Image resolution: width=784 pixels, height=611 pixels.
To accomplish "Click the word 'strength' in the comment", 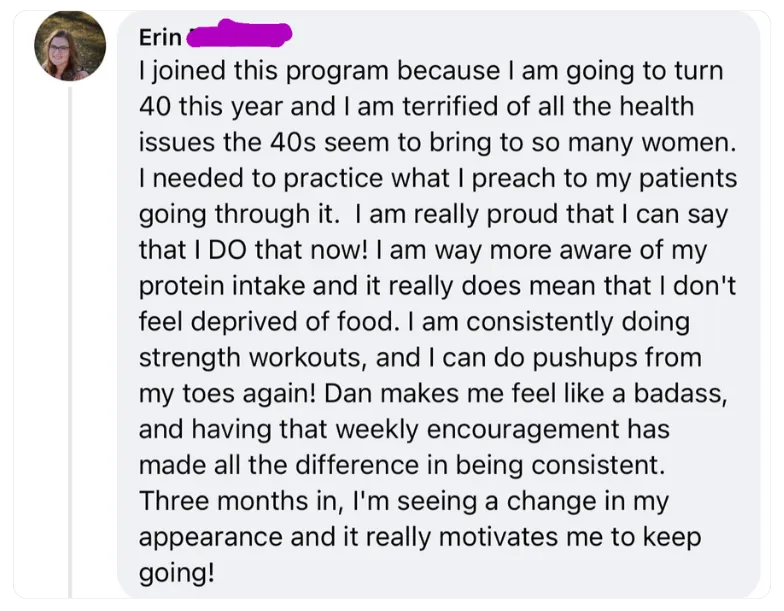I will [190, 358].
